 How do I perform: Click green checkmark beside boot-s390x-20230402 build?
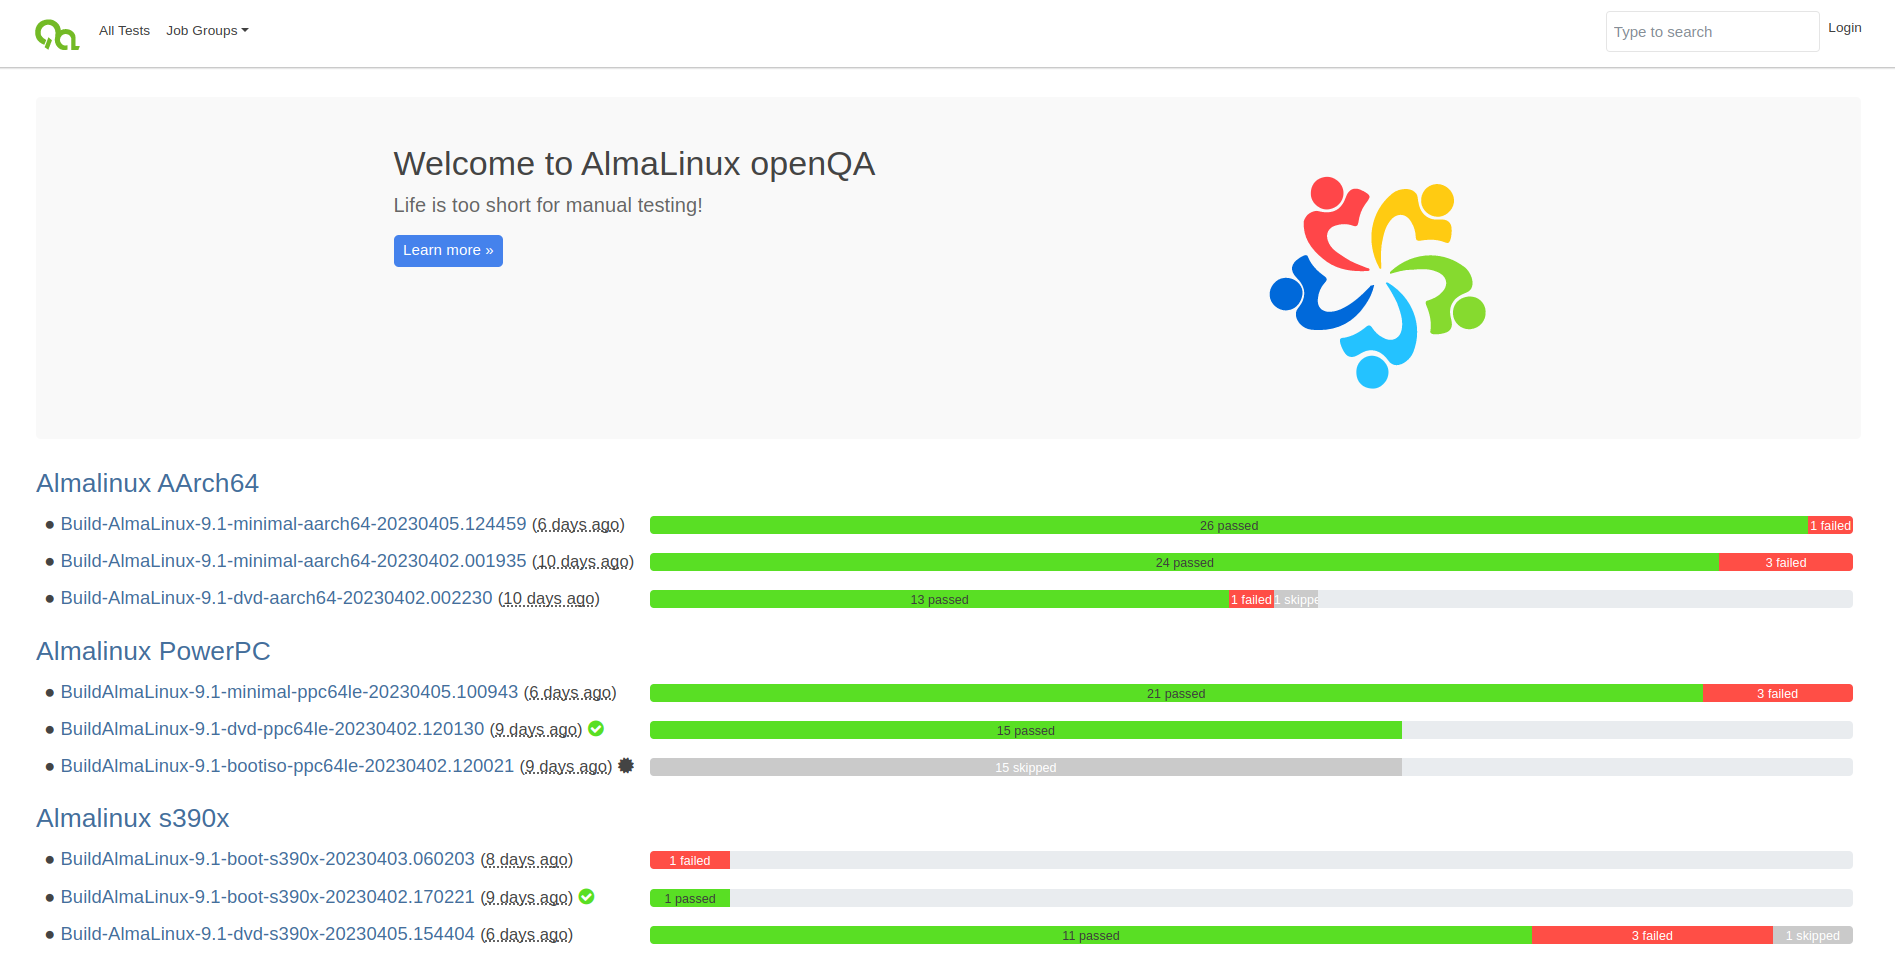click(587, 897)
